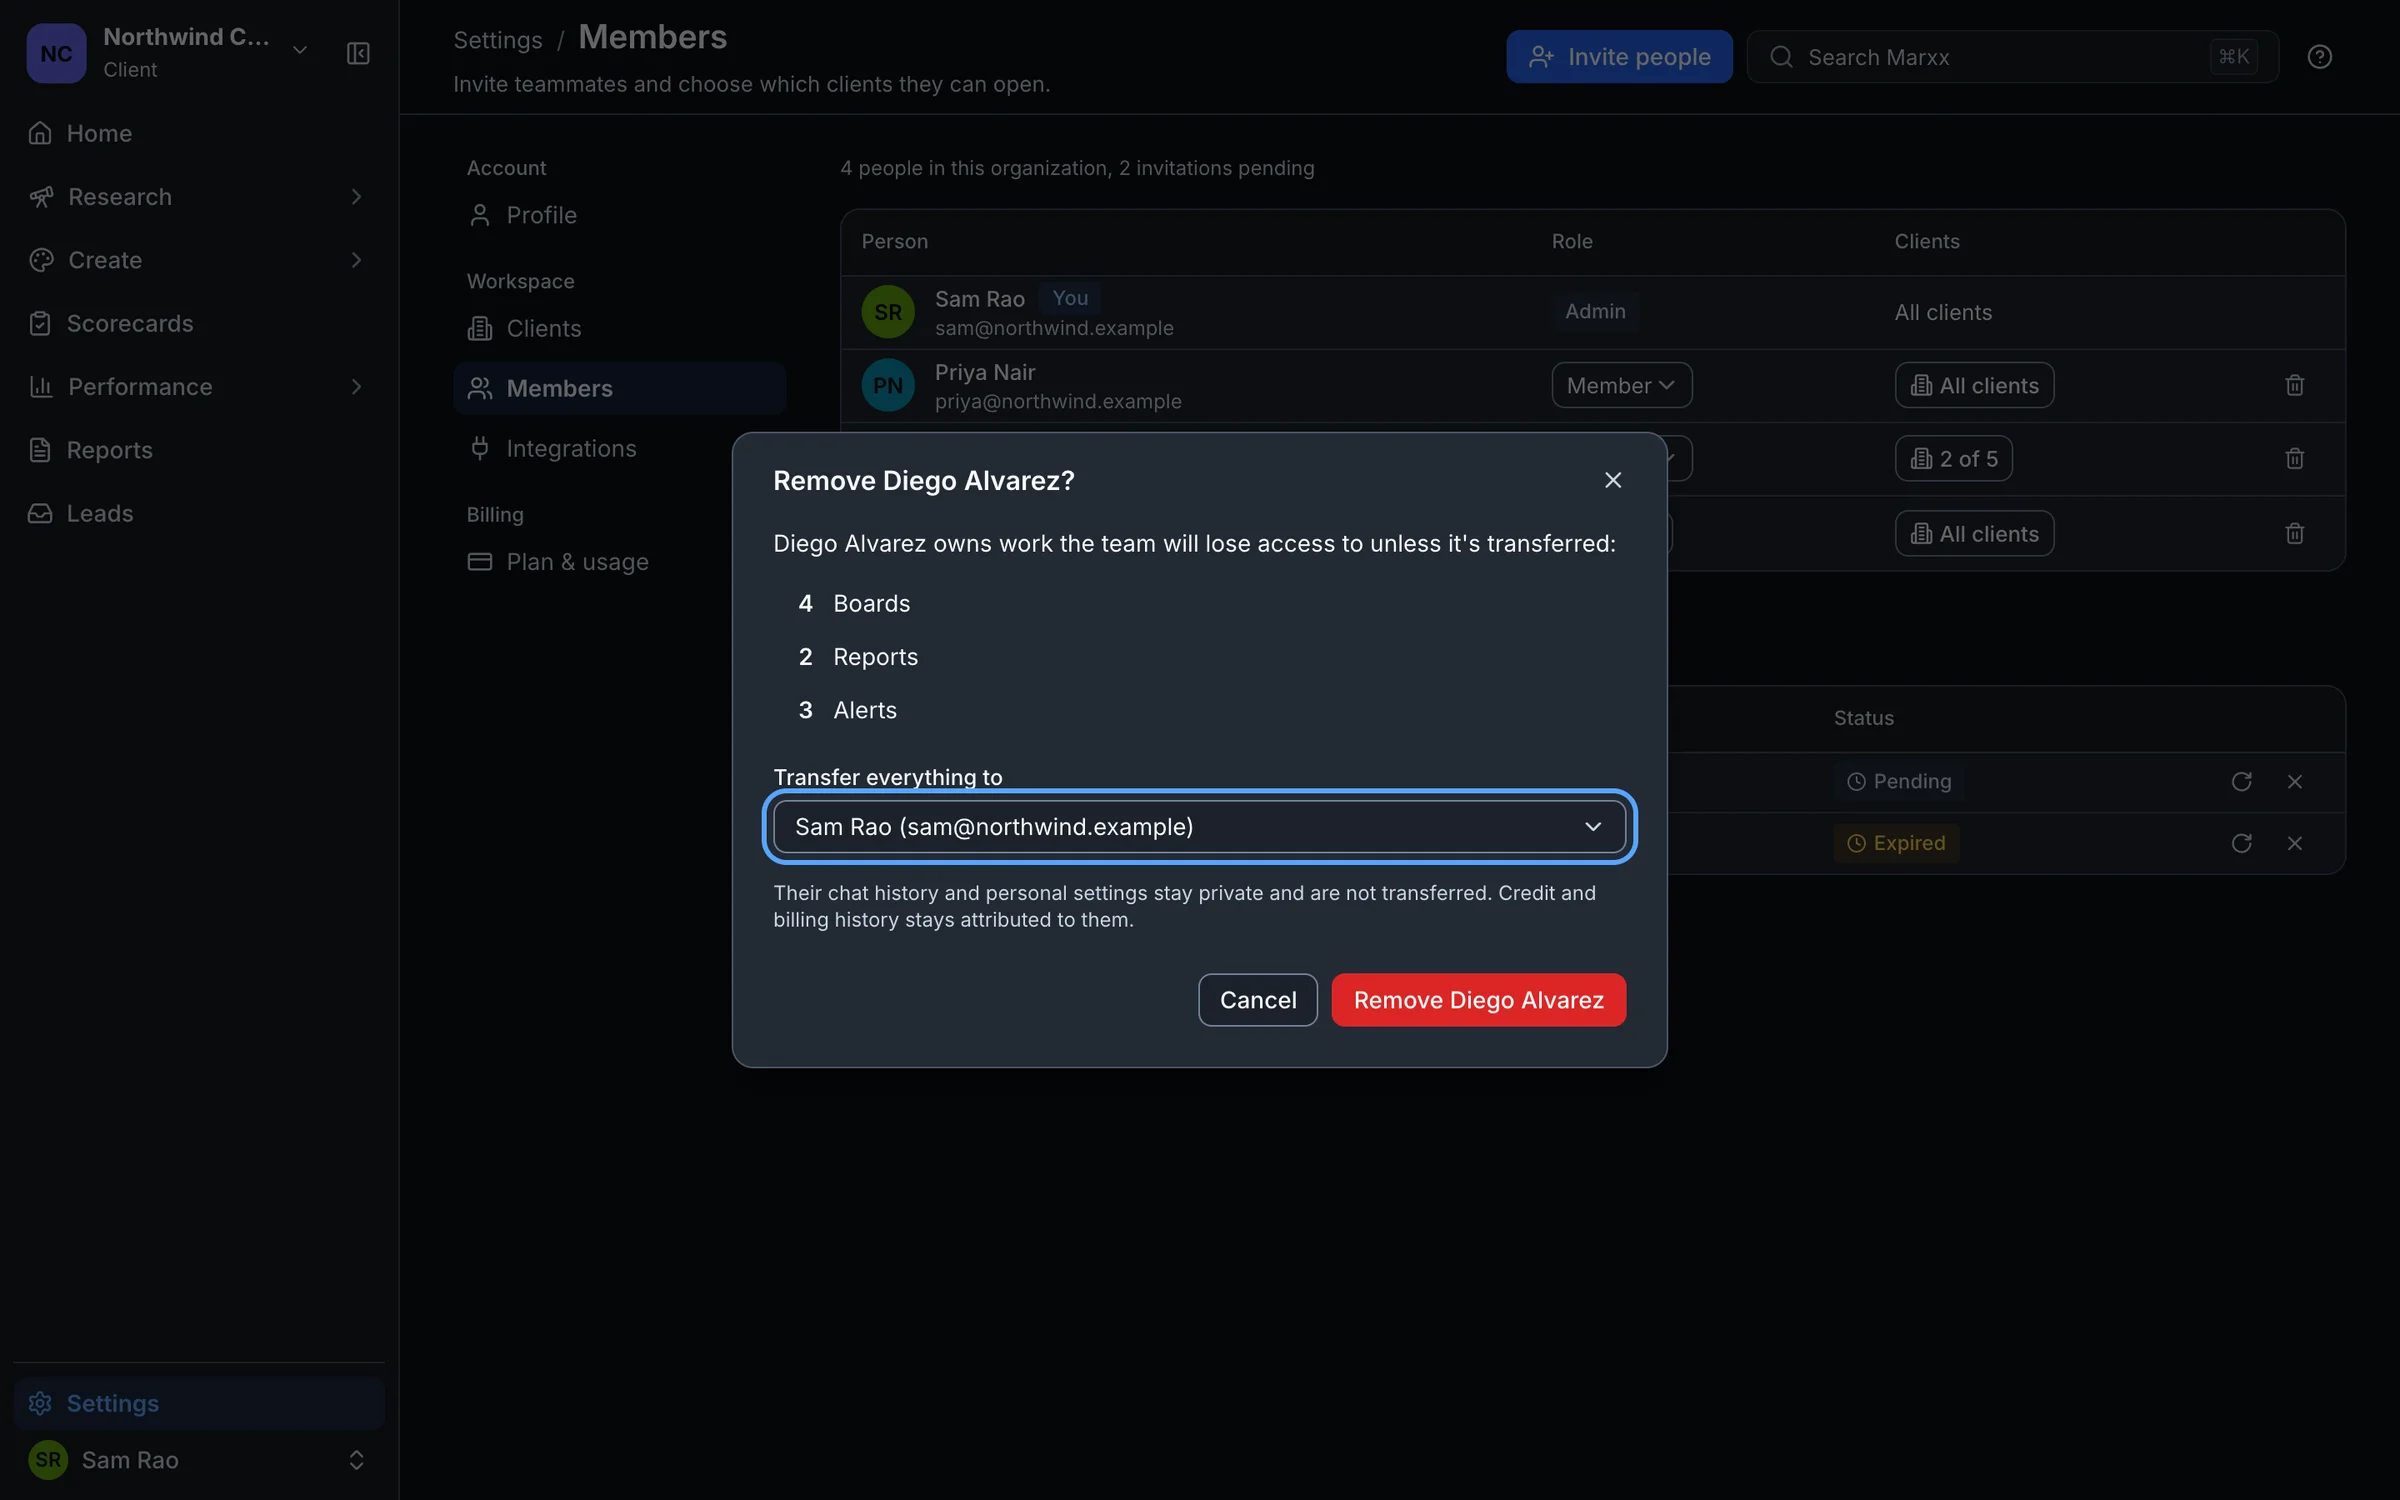This screenshot has height=1500, width=2400.
Task: Expand the Research menu
Action: point(199,197)
